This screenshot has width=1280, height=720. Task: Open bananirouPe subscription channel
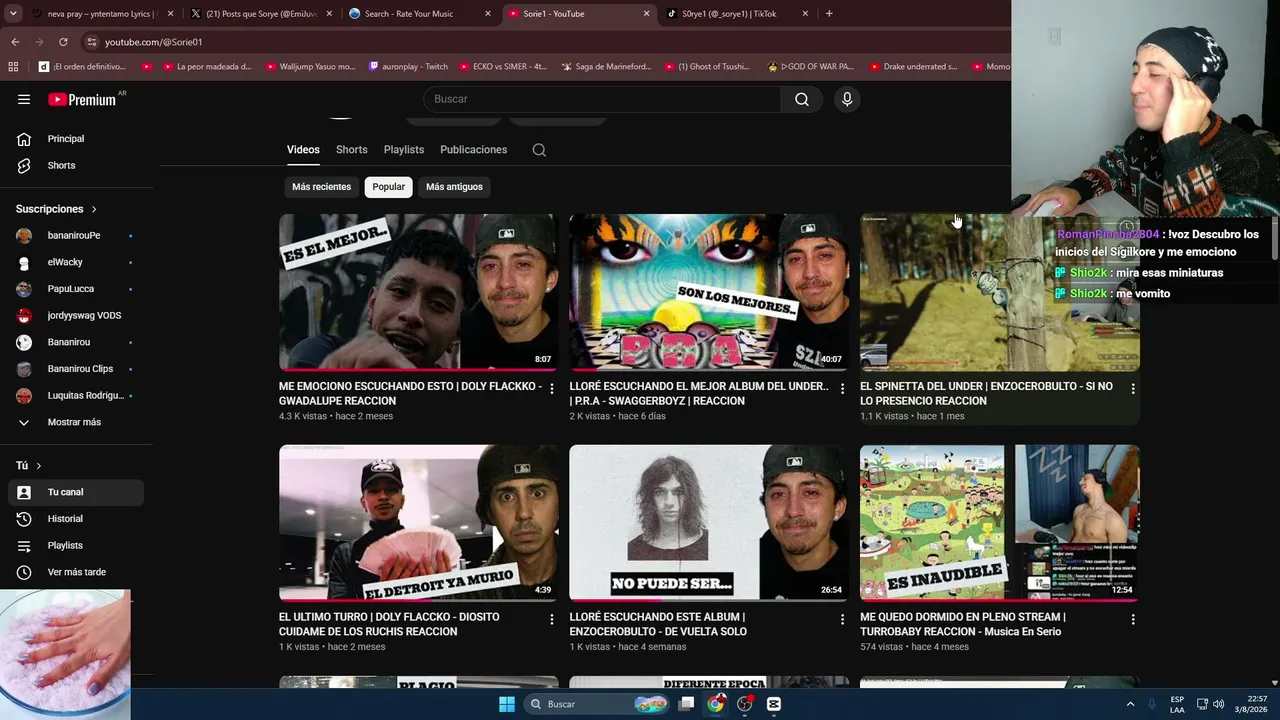76,236
